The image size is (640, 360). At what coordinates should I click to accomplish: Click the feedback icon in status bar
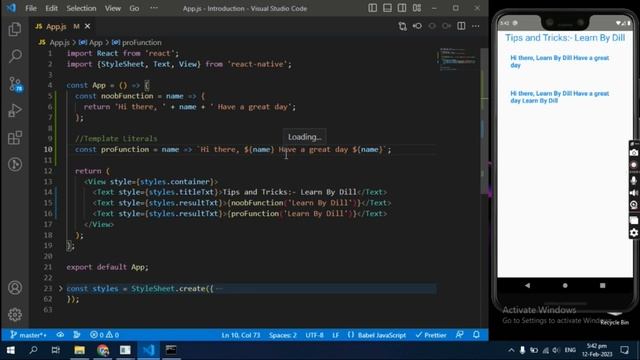[460, 335]
